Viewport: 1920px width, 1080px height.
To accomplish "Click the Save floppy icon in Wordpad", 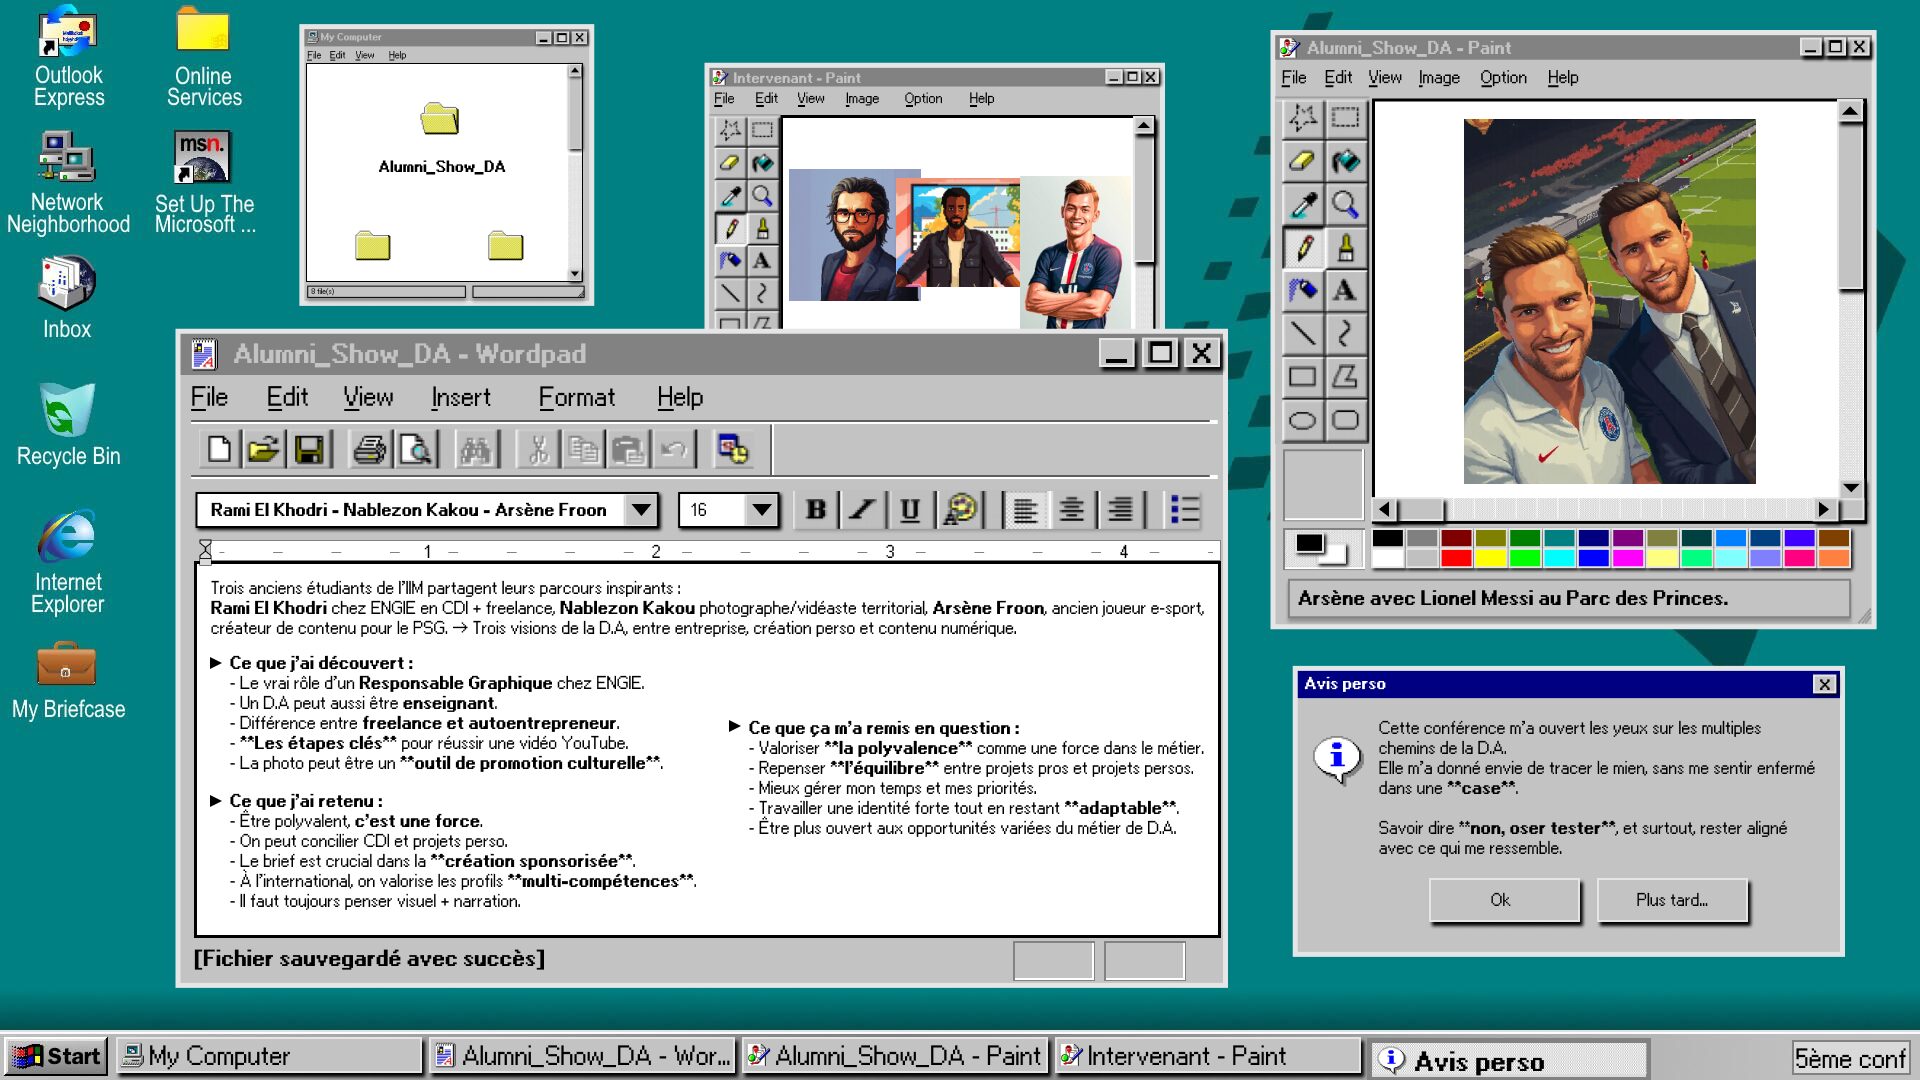I will pyautogui.click(x=309, y=450).
